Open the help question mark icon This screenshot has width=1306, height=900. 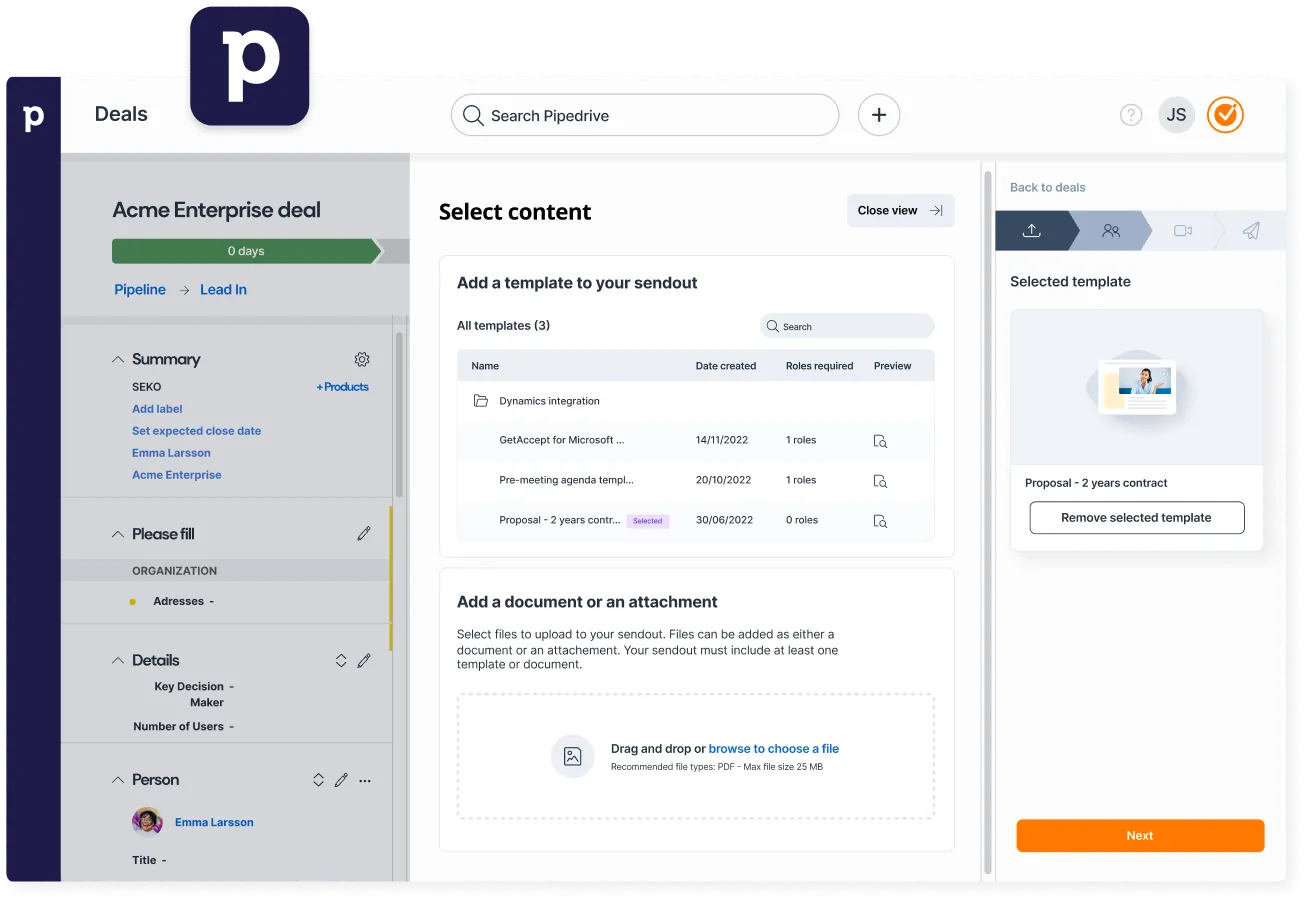(x=1131, y=115)
